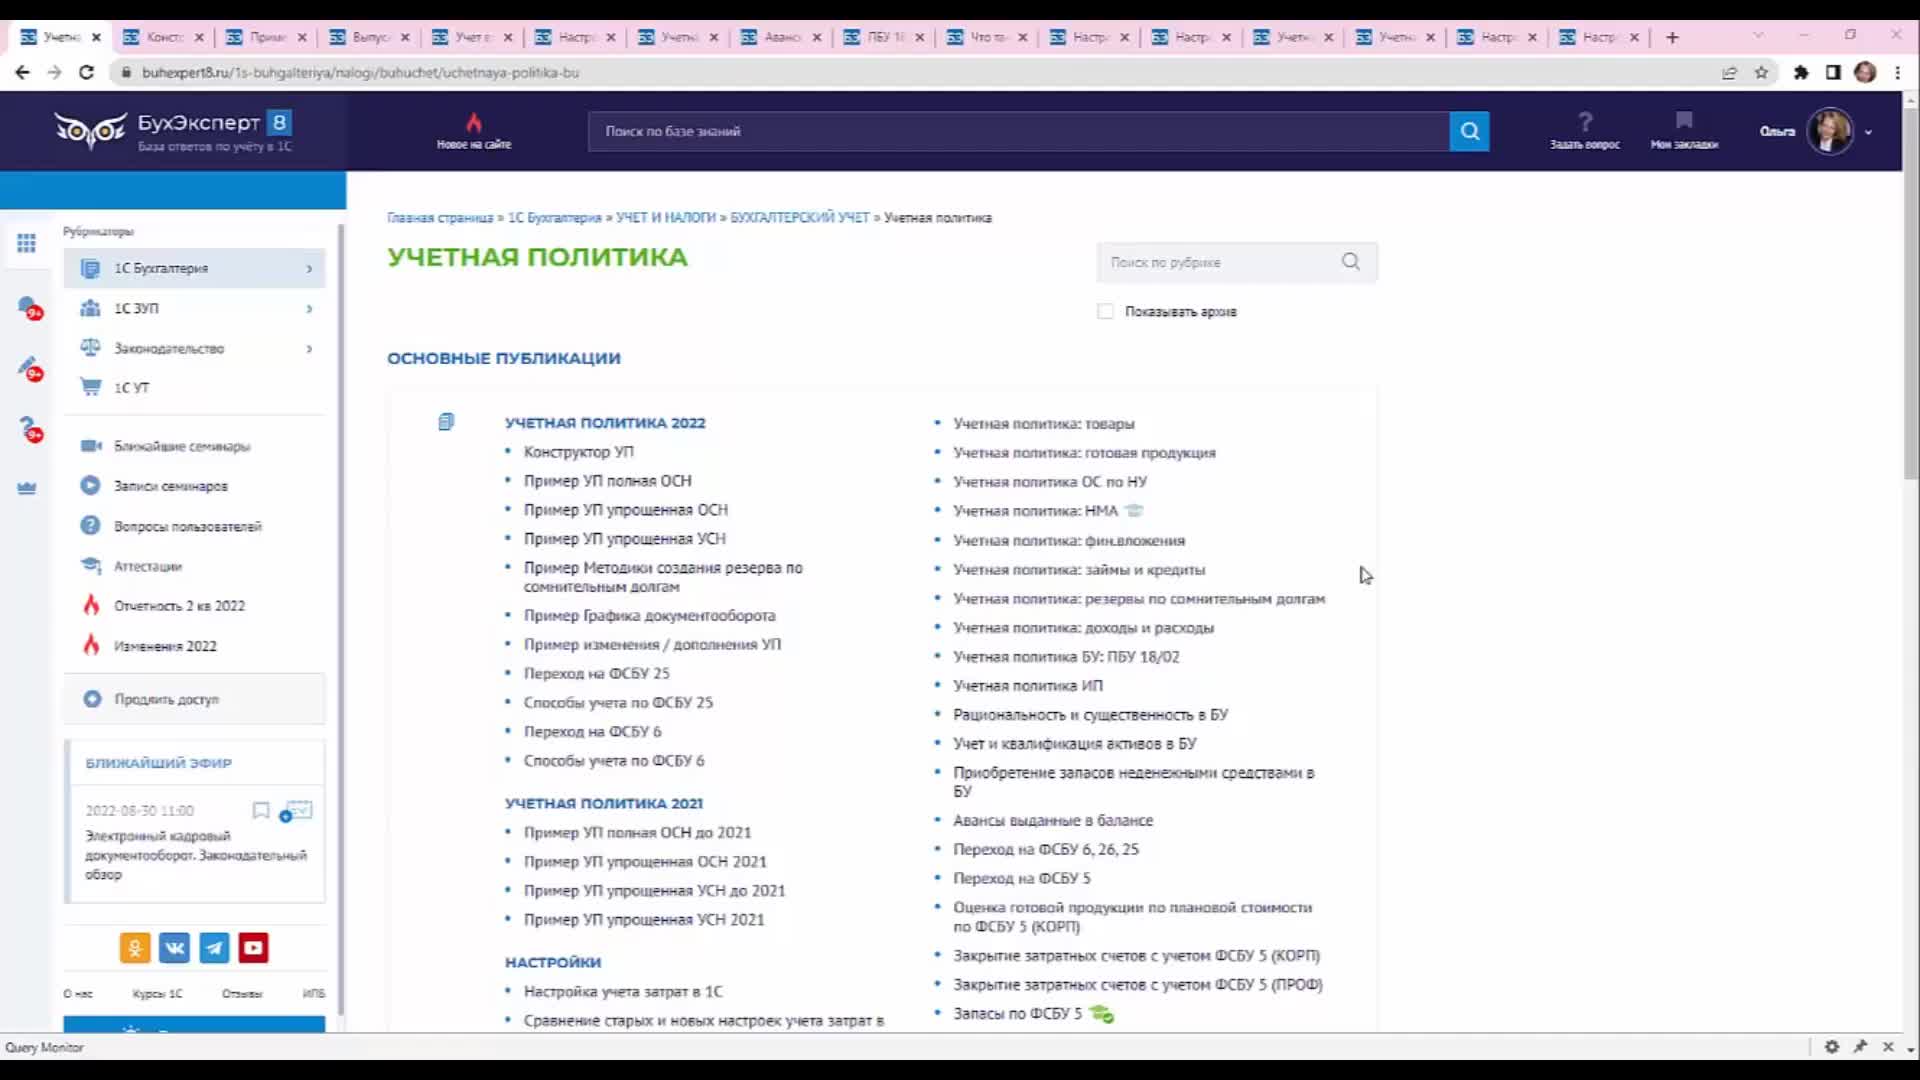This screenshot has height=1080, width=1920.
Task: Click the Telegram social icon
Action: (214, 948)
